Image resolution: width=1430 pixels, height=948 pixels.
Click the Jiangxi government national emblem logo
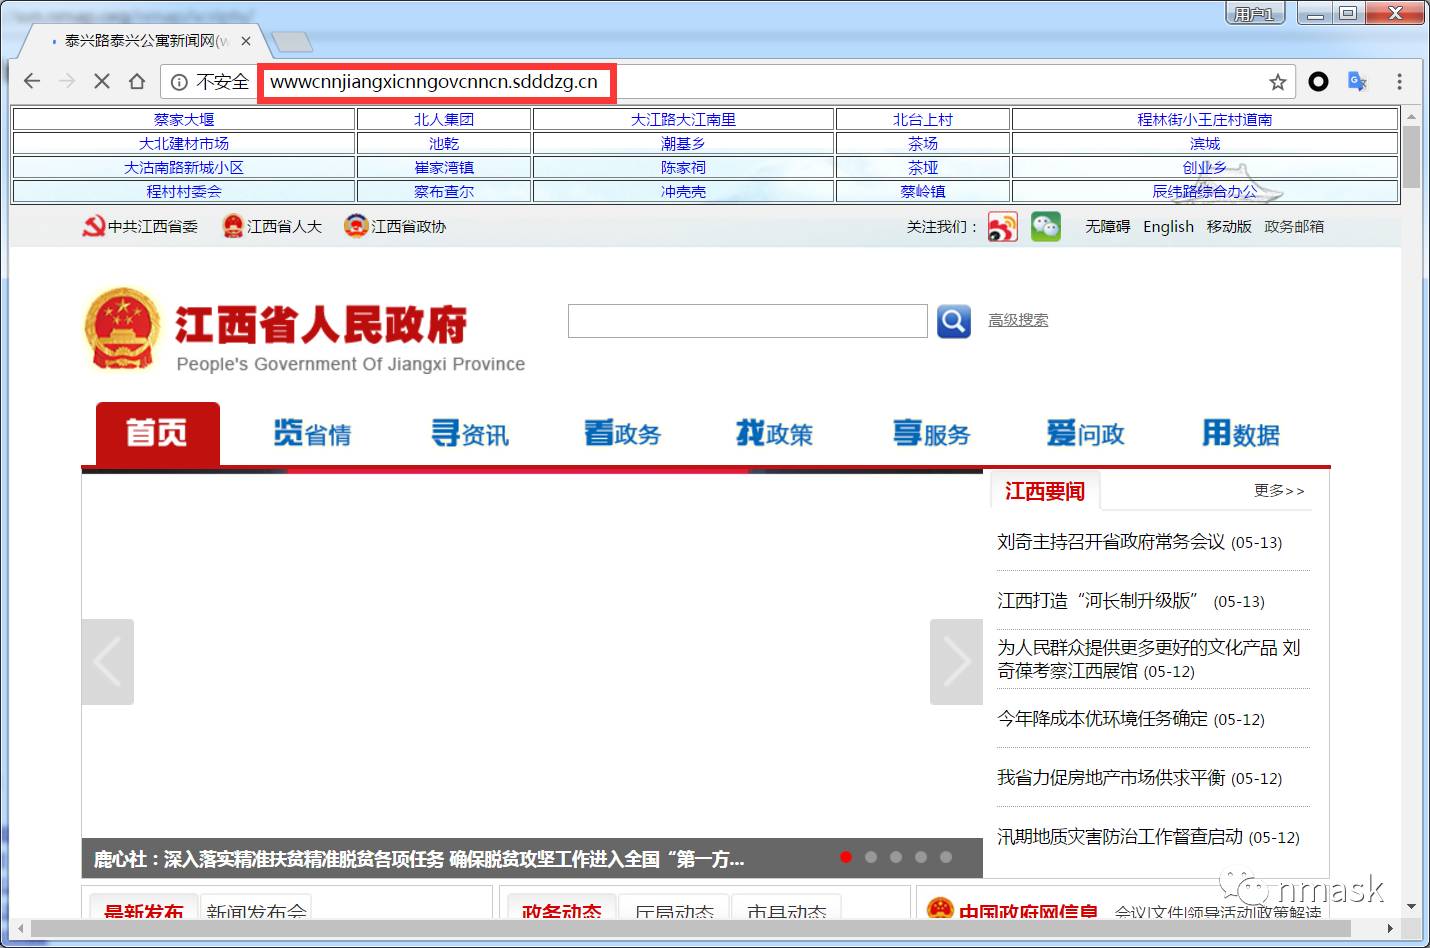121,327
